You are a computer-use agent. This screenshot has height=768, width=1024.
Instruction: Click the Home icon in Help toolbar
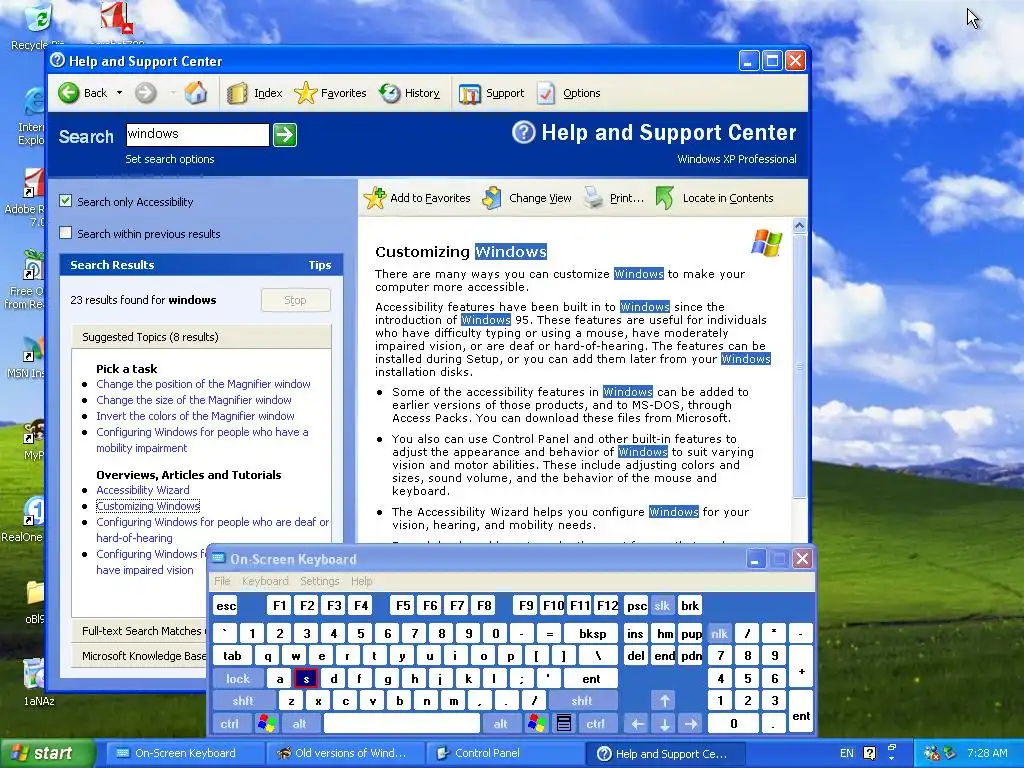point(195,93)
